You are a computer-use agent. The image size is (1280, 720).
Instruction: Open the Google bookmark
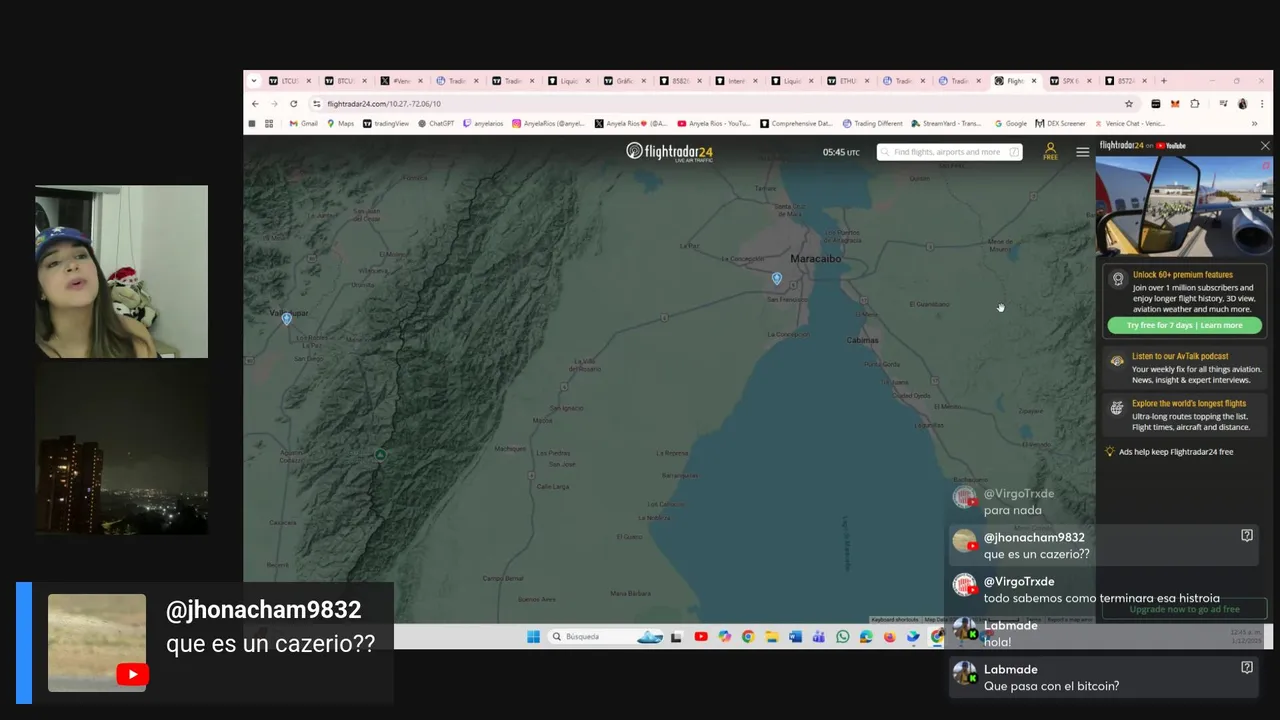[x=1011, y=124]
